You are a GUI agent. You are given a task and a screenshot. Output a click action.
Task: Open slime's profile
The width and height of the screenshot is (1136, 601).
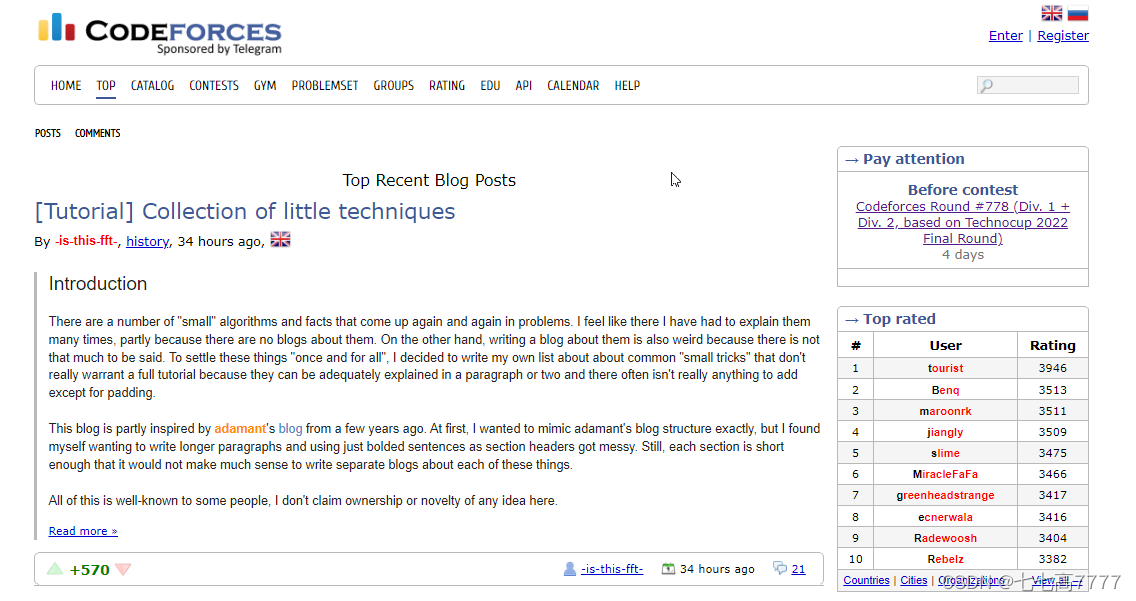click(945, 453)
